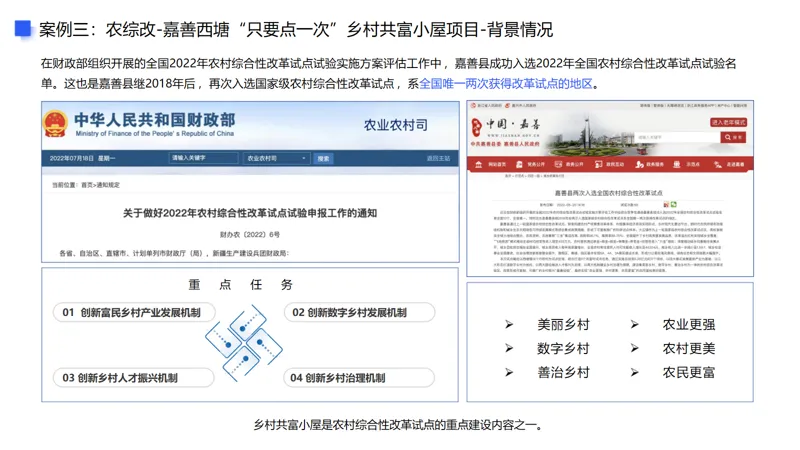800x450 pixels.
Task: Click the third icon in Jiashan's red nav bar
Action: 558,164
